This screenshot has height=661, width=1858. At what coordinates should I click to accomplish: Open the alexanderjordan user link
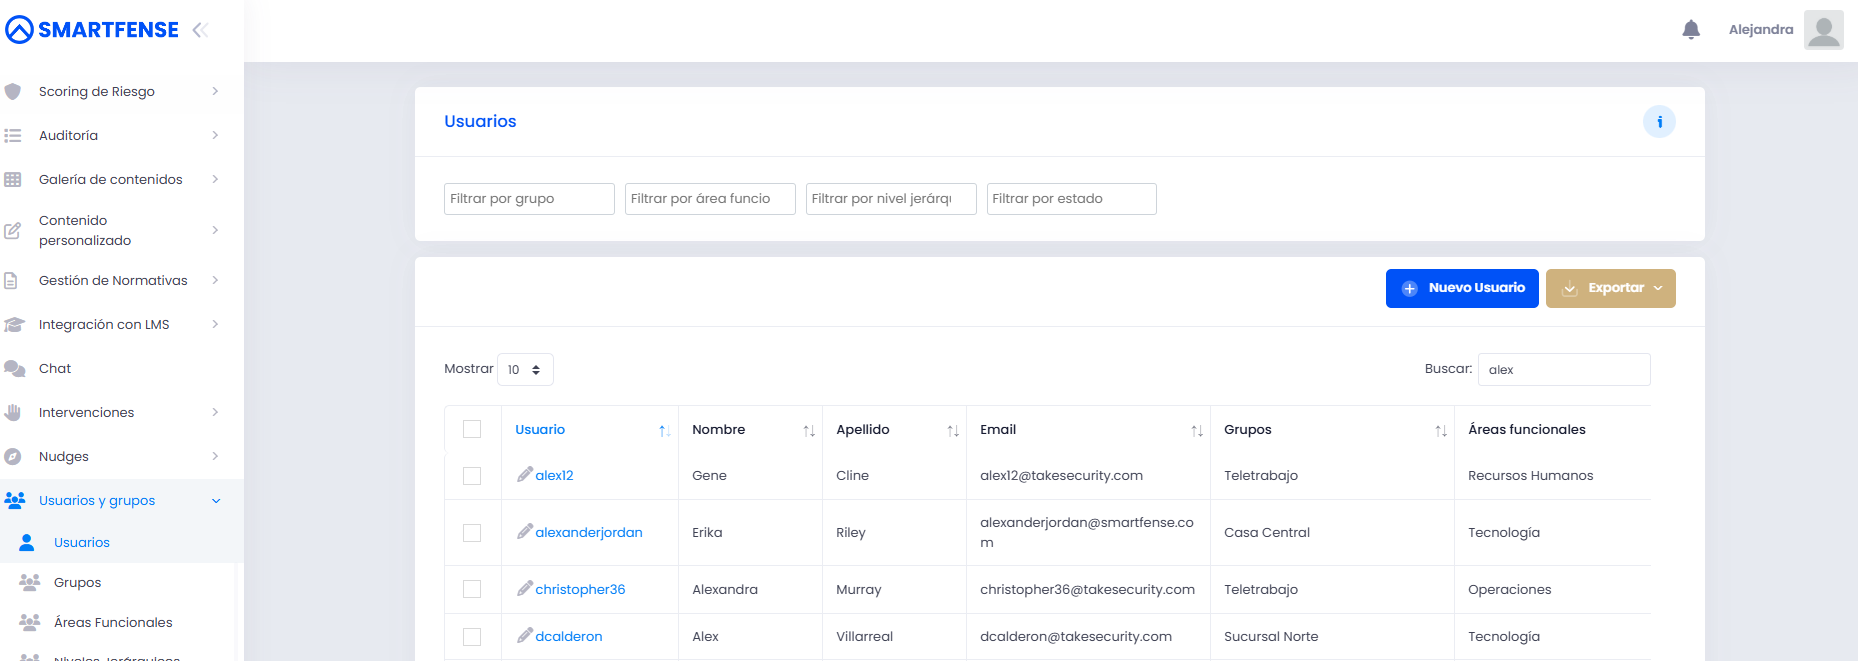point(589,533)
